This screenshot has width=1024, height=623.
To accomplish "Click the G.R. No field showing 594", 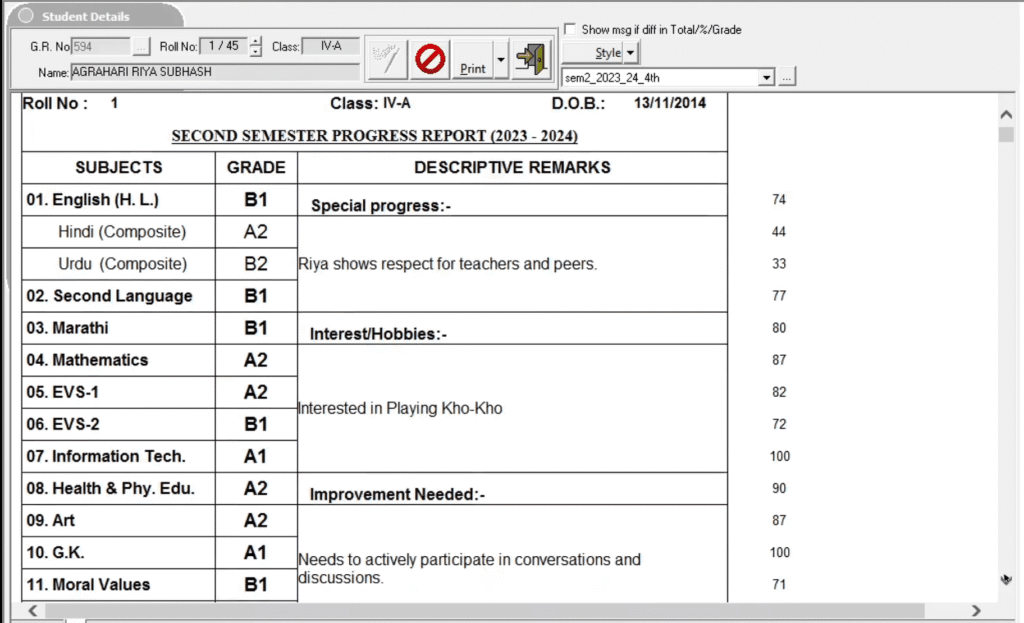I will [100, 45].
